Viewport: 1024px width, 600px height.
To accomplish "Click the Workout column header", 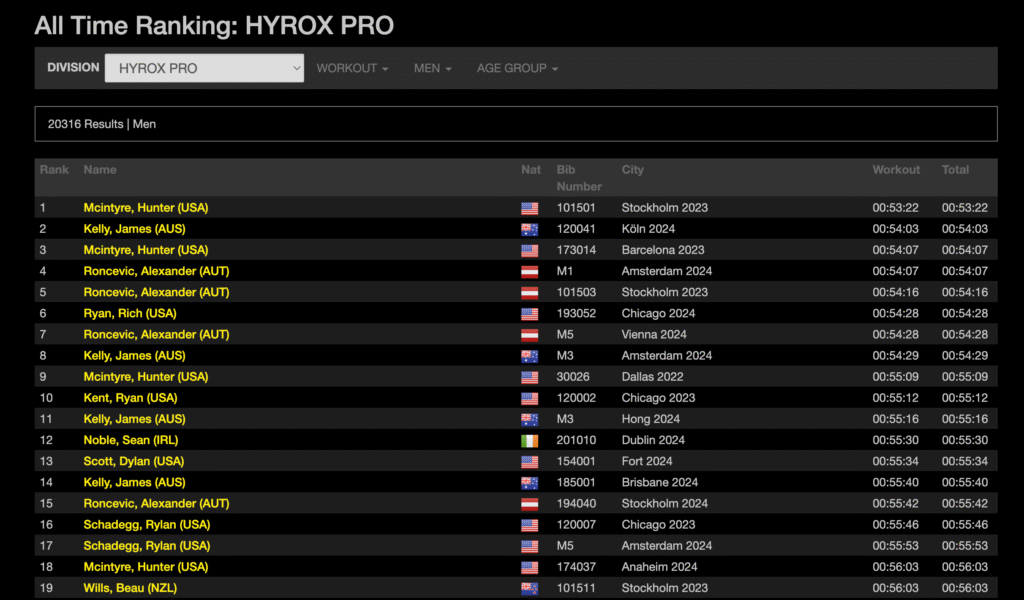I will (896, 170).
